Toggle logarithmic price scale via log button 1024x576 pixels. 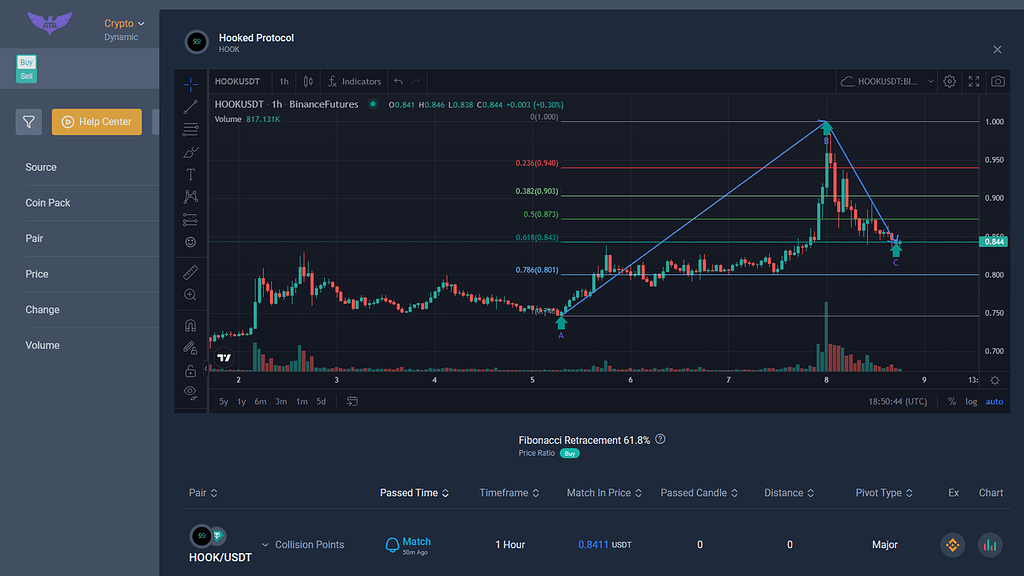click(x=969, y=401)
